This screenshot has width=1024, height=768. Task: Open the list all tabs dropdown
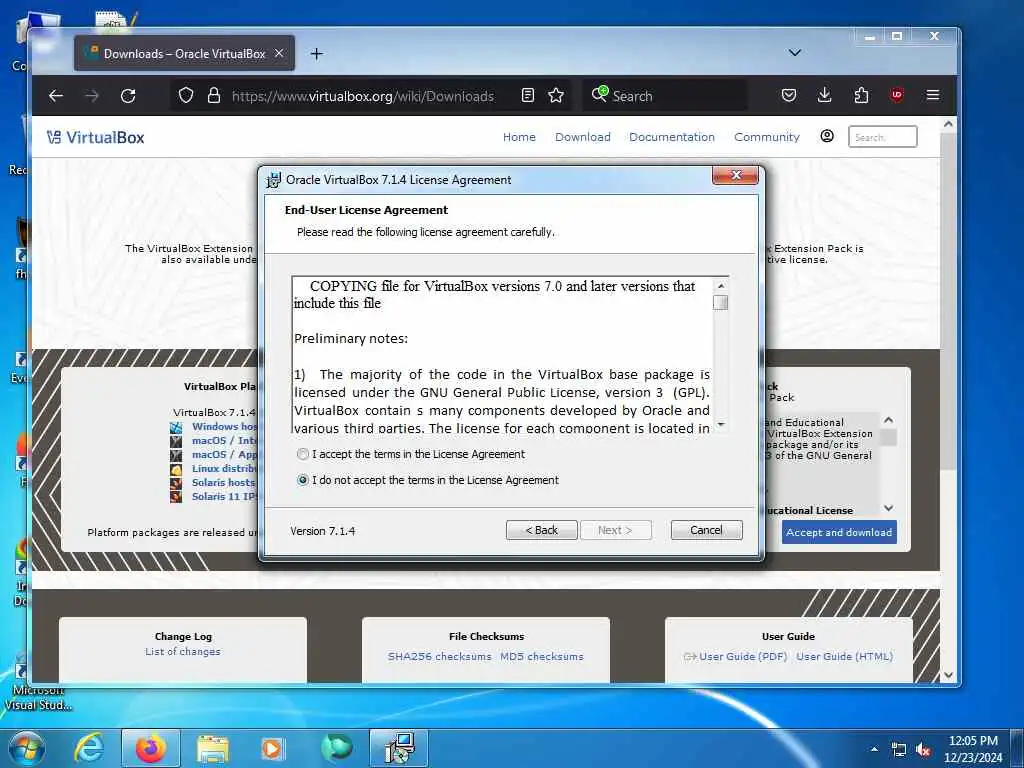[795, 53]
